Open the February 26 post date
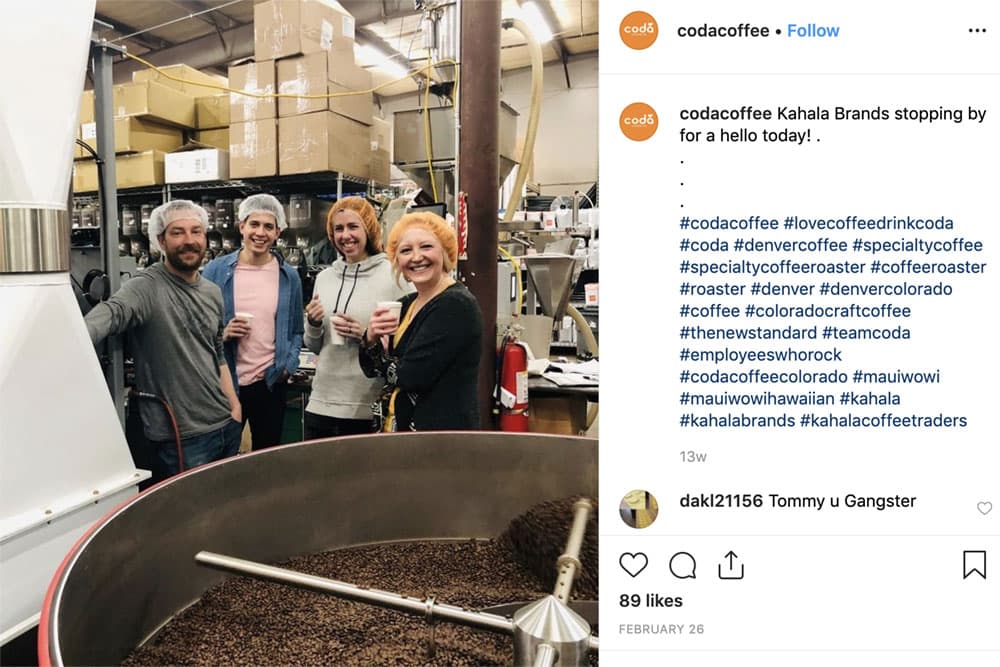The width and height of the screenshot is (1000, 667). tap(661, 629)
